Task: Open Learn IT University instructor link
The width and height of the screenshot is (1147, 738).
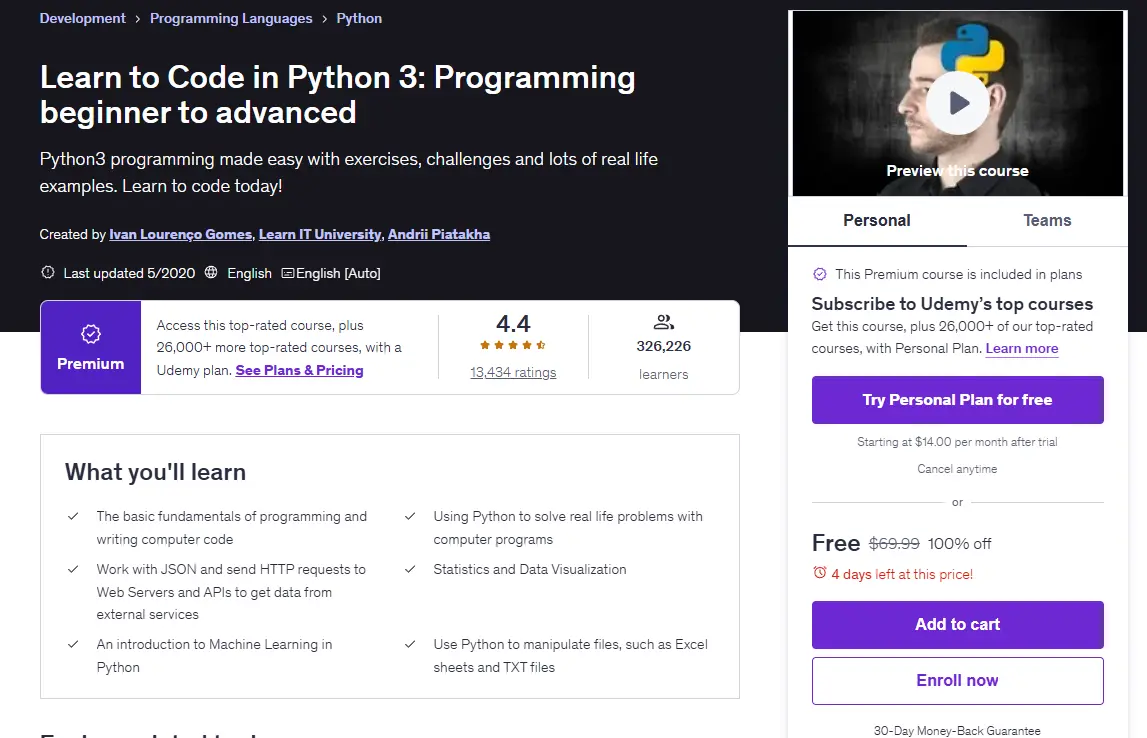Action: [320, 234]
